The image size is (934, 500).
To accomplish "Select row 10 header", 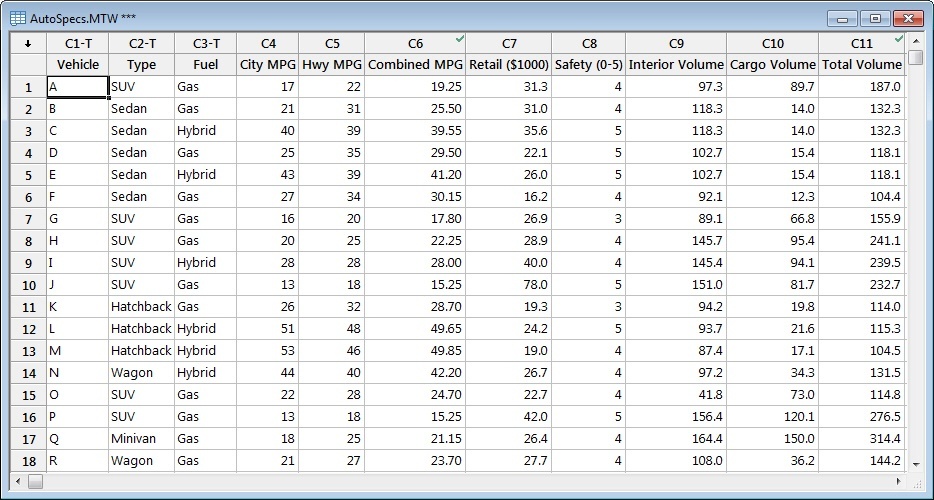I will click(28, 285).
